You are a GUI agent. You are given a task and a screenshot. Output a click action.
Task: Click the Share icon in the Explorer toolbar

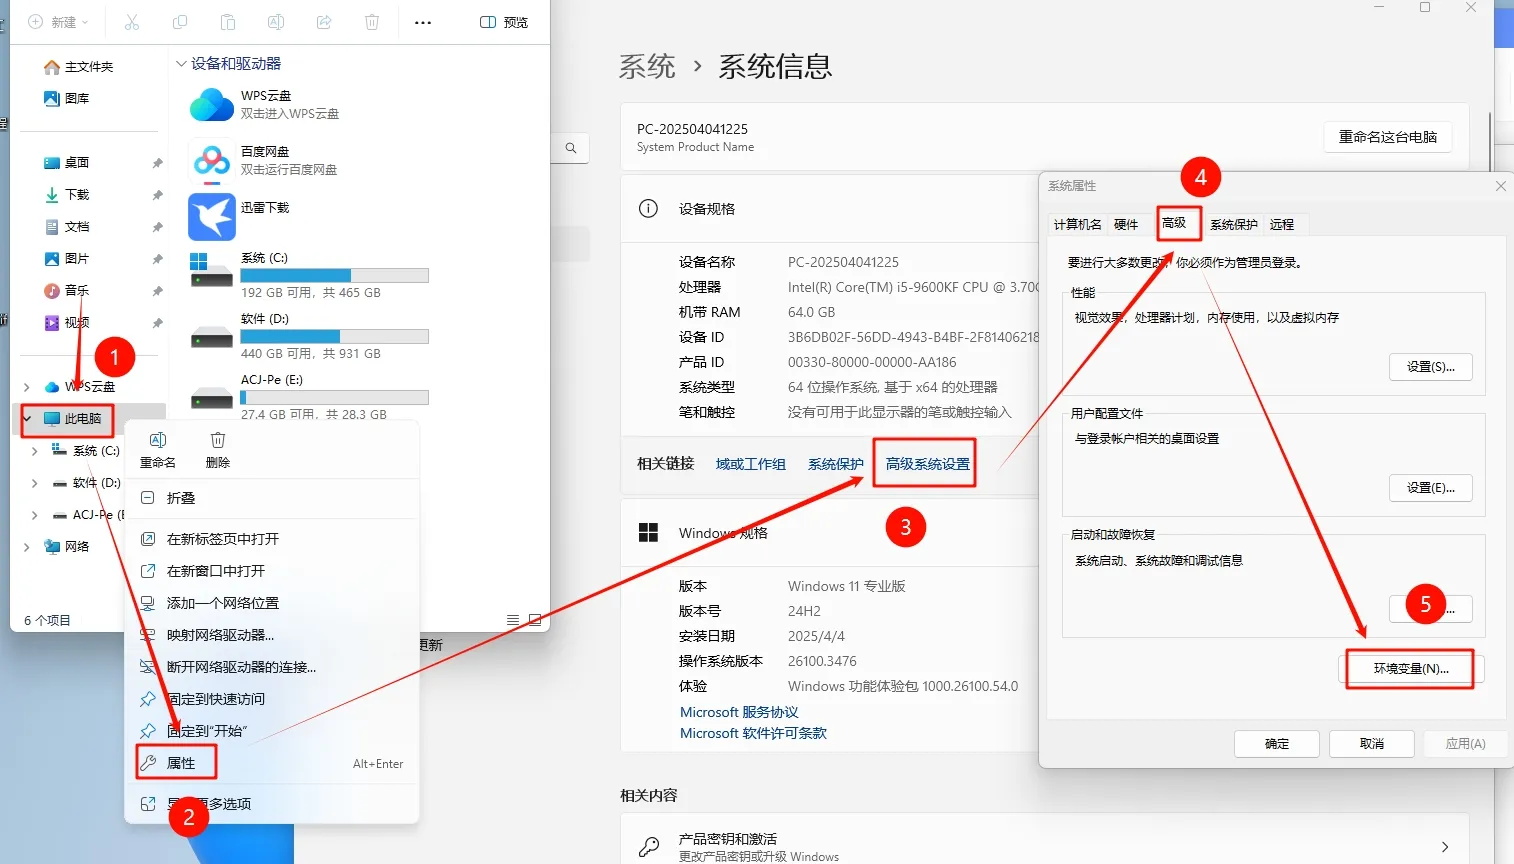click(x=324, y=21)
